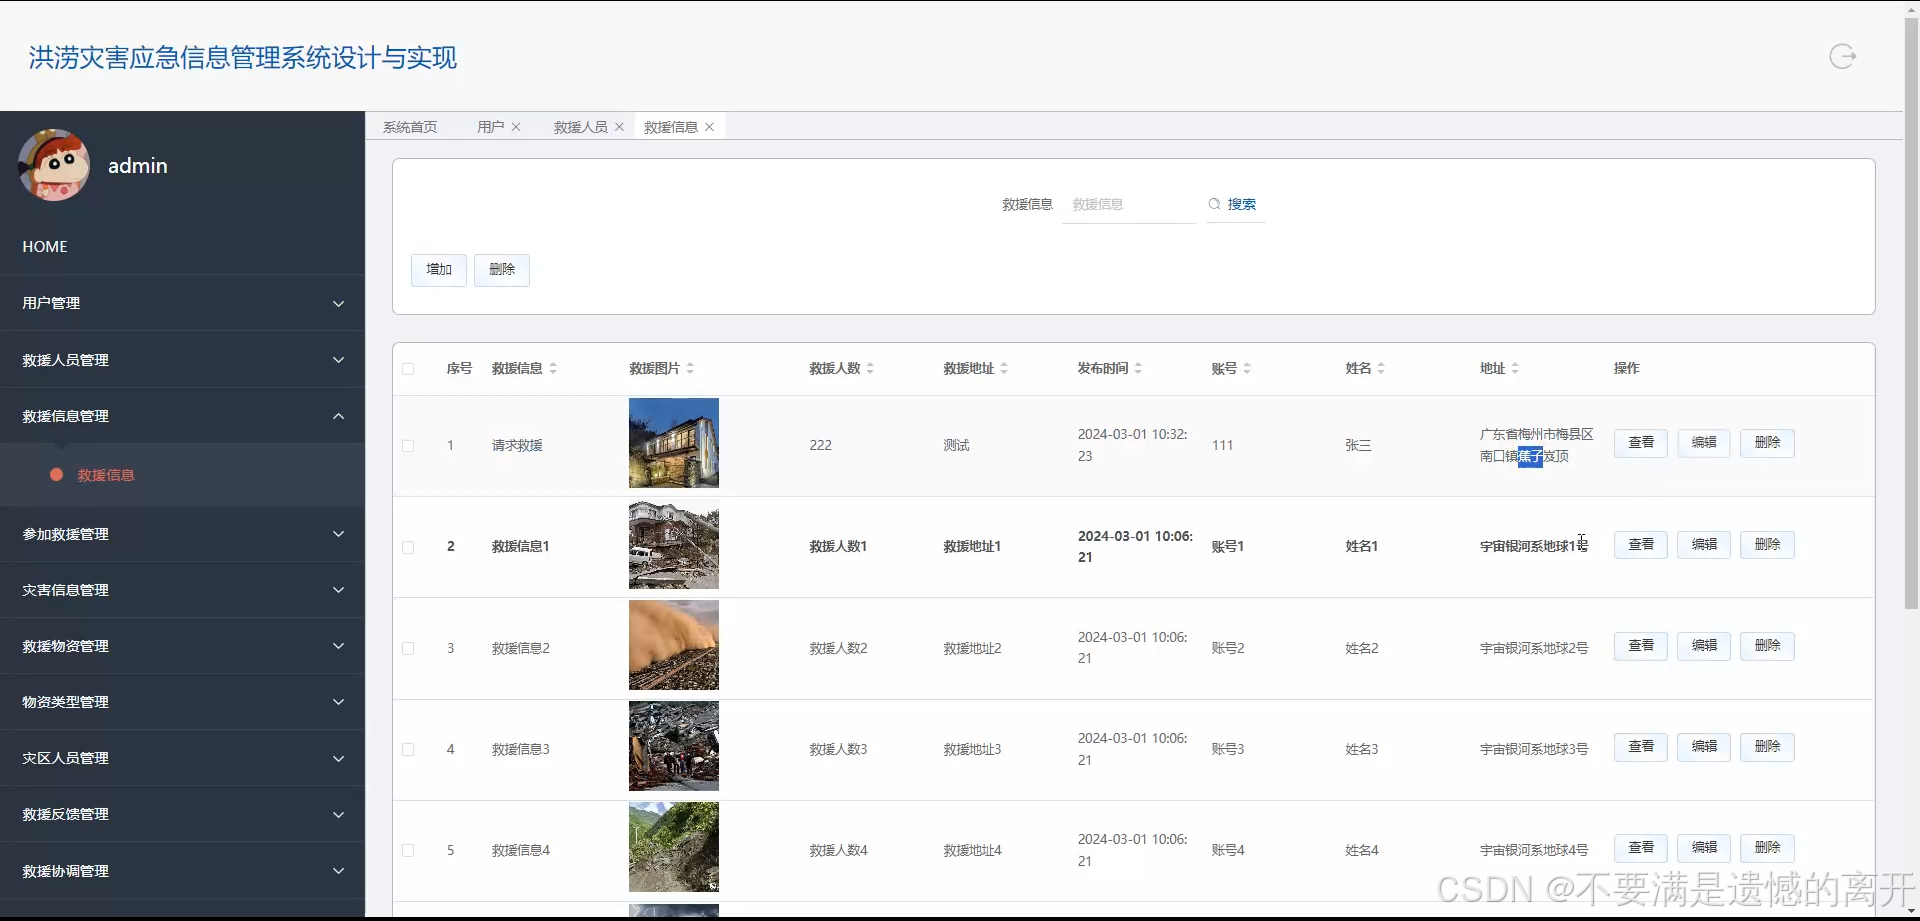Switch to the 用户 tab
1920x921 pixels.
[x=490, y=127]
